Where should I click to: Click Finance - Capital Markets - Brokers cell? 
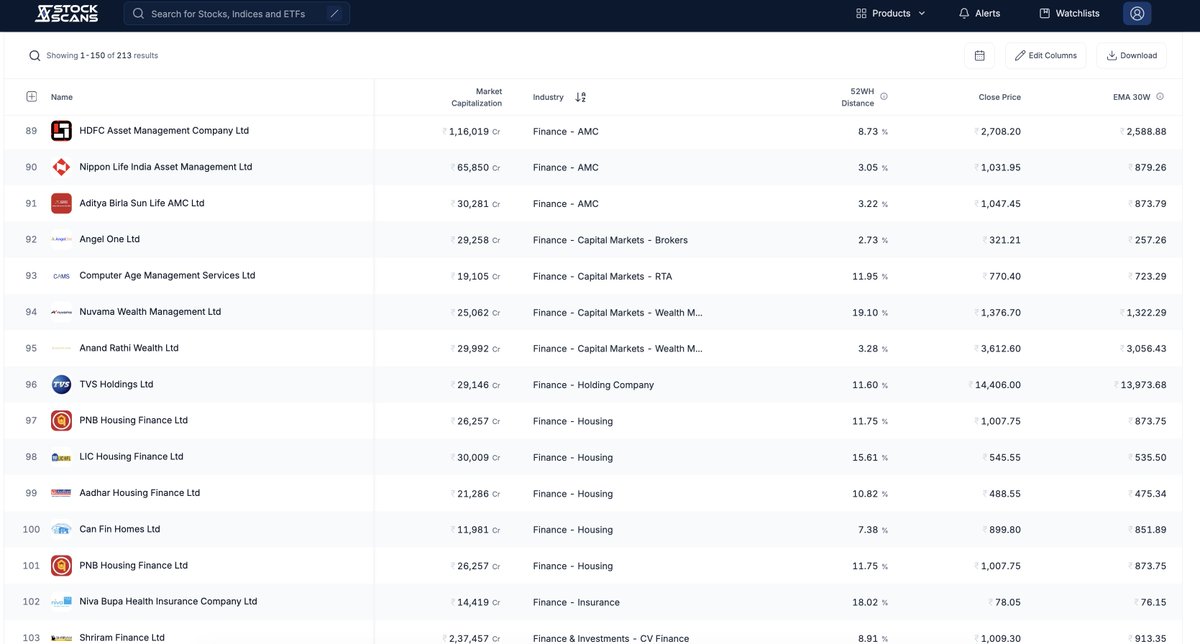pyautogui.click(x=610, y=240)
